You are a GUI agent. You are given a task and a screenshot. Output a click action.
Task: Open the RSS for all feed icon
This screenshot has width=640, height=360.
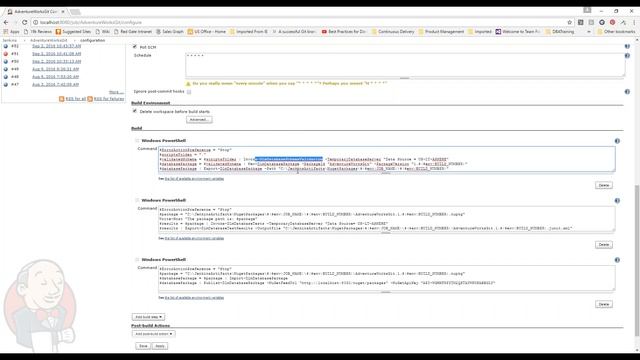pyautogui.click(x=62, y=99)
